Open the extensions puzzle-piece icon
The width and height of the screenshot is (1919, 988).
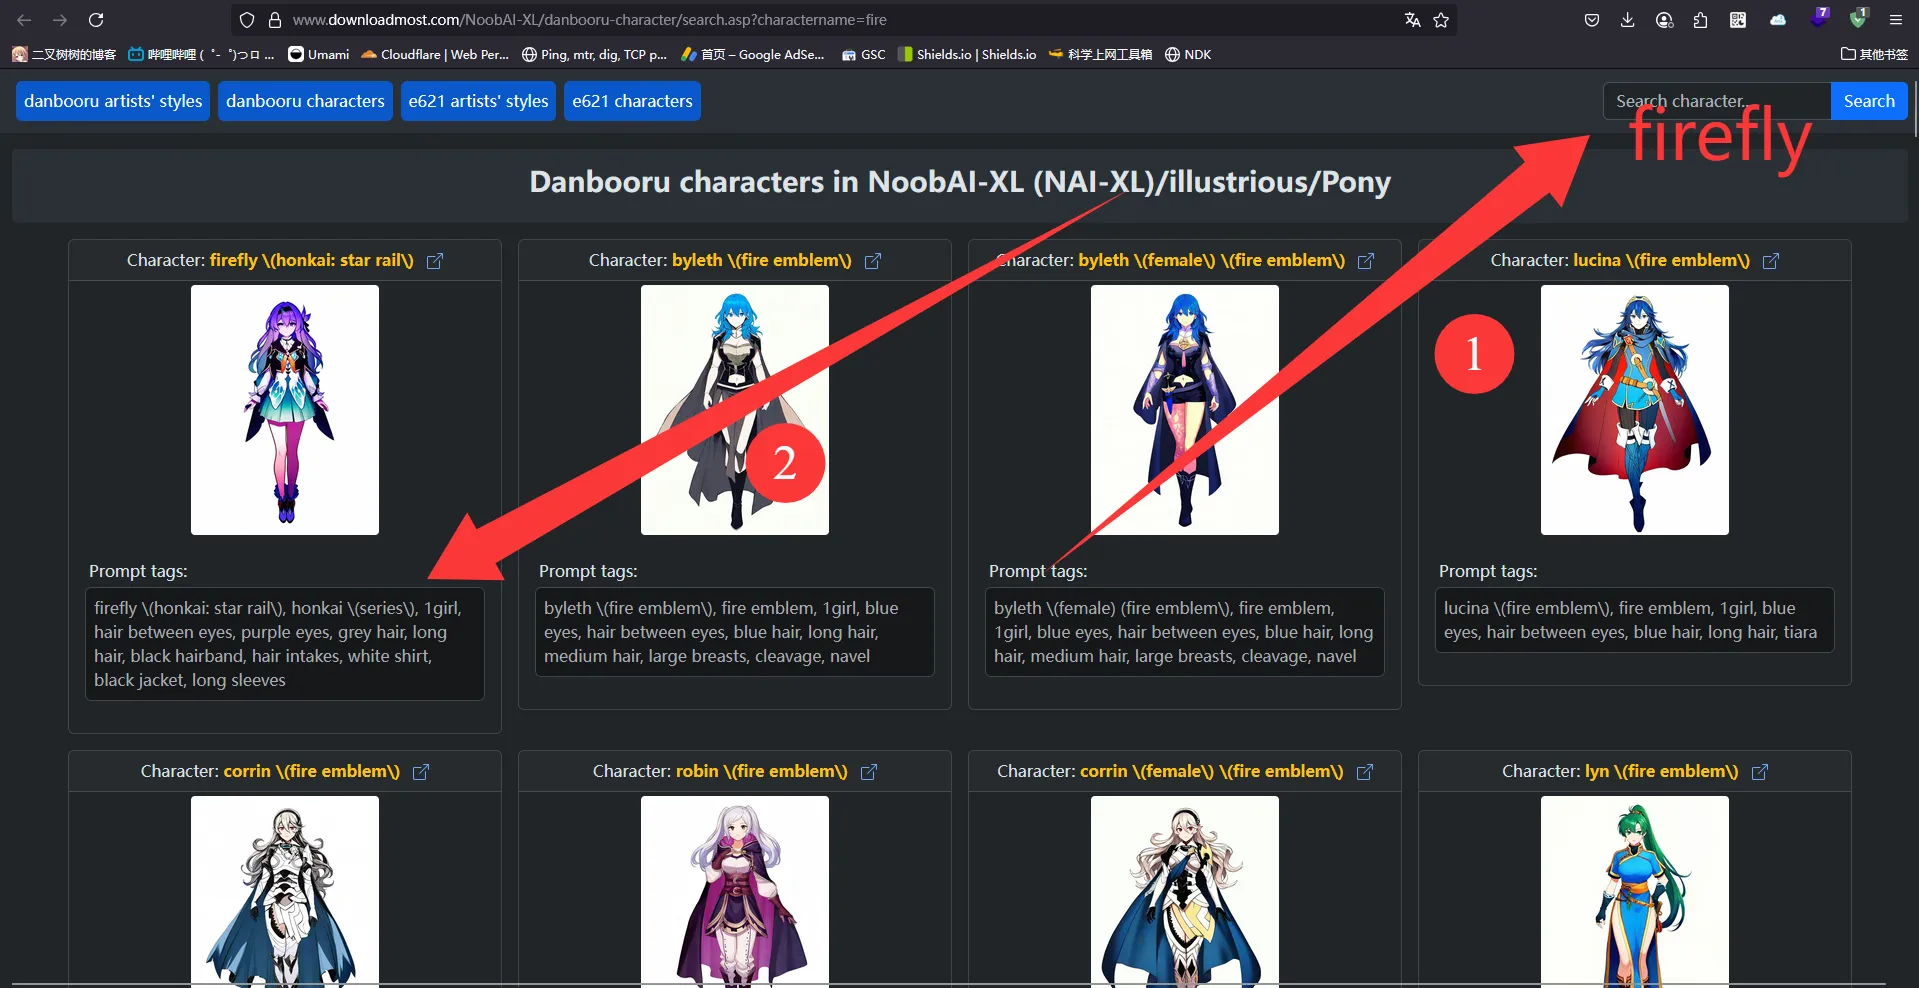(x=1701, y=20)
